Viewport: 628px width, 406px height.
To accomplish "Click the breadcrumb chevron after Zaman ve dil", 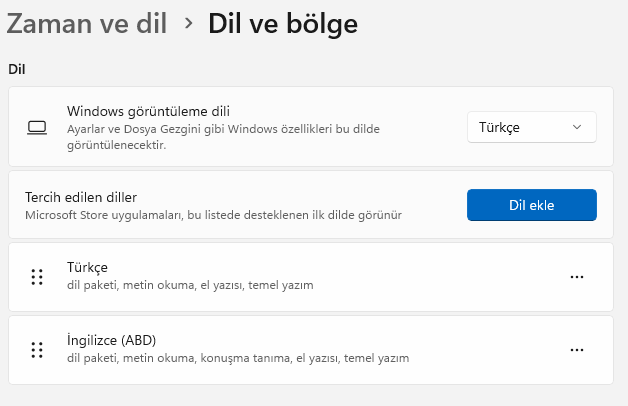I will [x=188, y=23].
